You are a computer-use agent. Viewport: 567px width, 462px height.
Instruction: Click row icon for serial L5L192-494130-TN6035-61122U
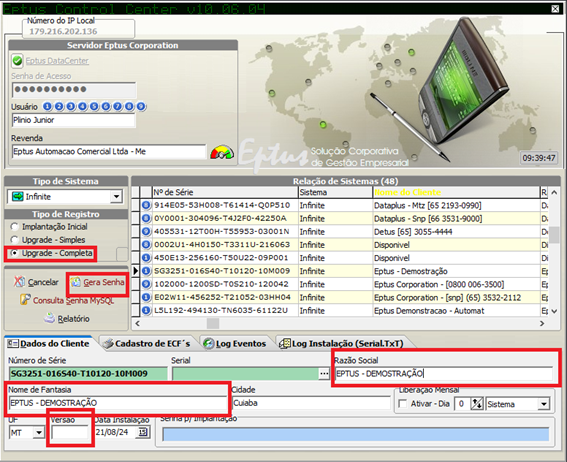[146, 310]
